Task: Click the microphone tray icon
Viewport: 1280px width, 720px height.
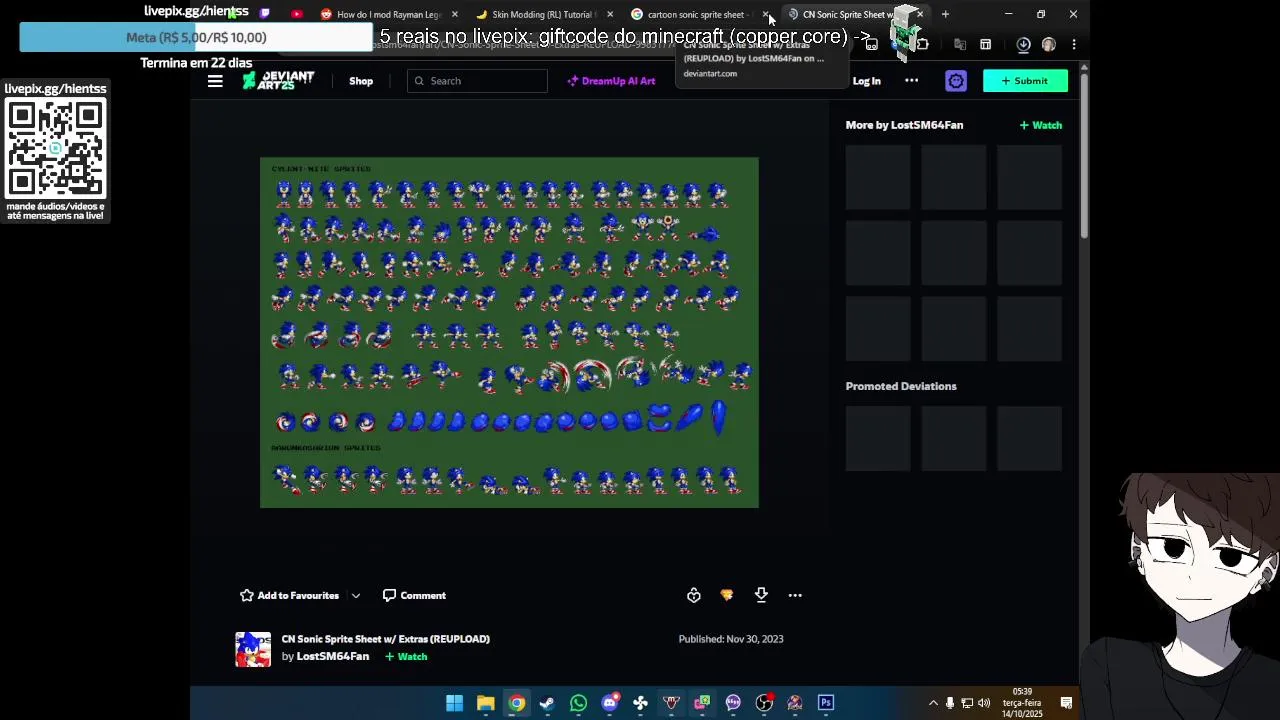Action: 950,703
